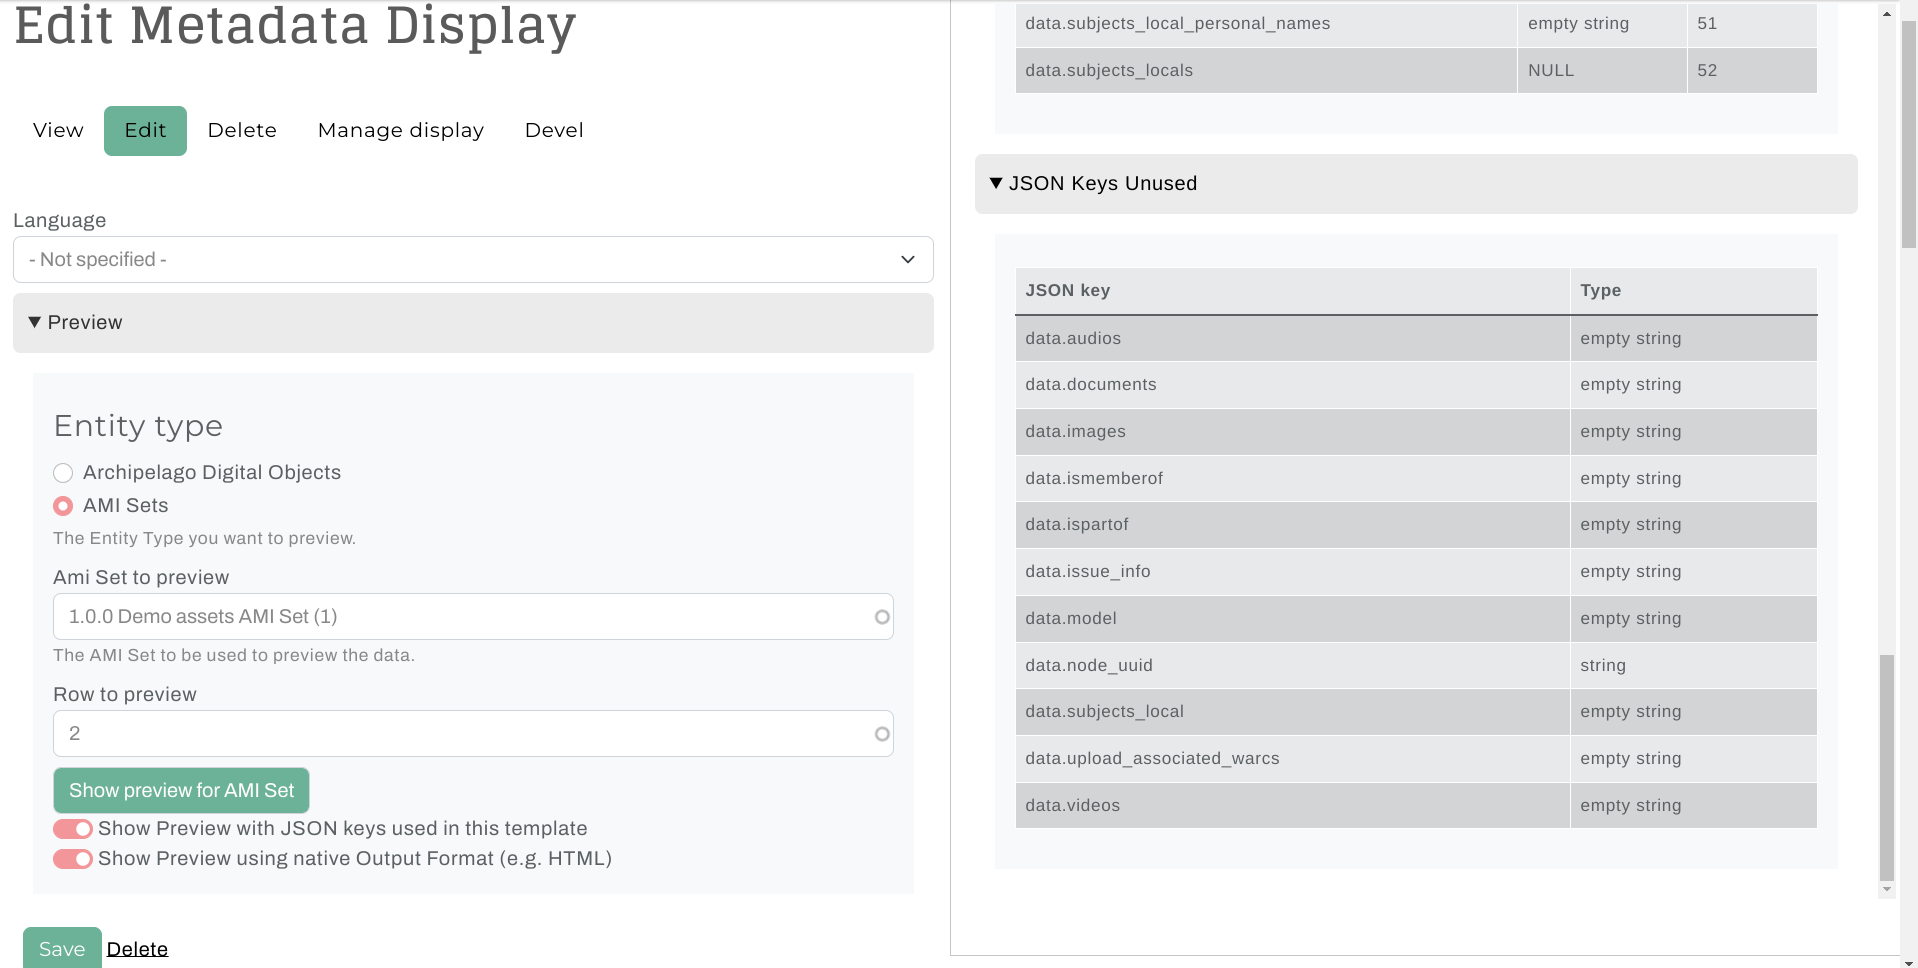Click the circle icon in Row to preview field

(x=881, y=734)
